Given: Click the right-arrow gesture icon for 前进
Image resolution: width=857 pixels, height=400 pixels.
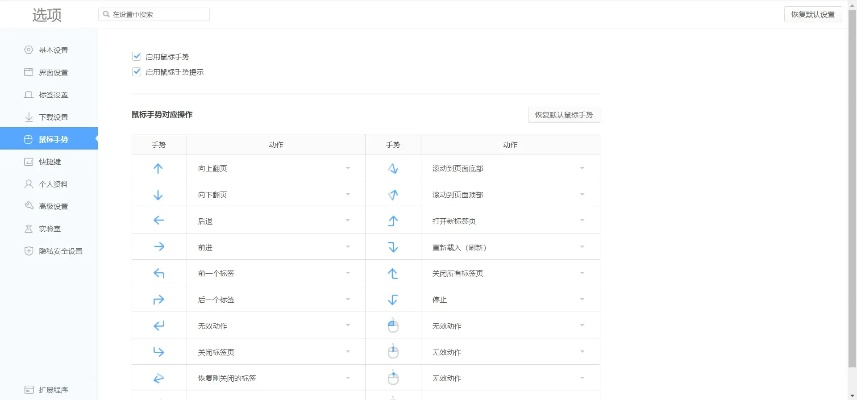Looking at the screenshot, I should [x=158, y=246].
